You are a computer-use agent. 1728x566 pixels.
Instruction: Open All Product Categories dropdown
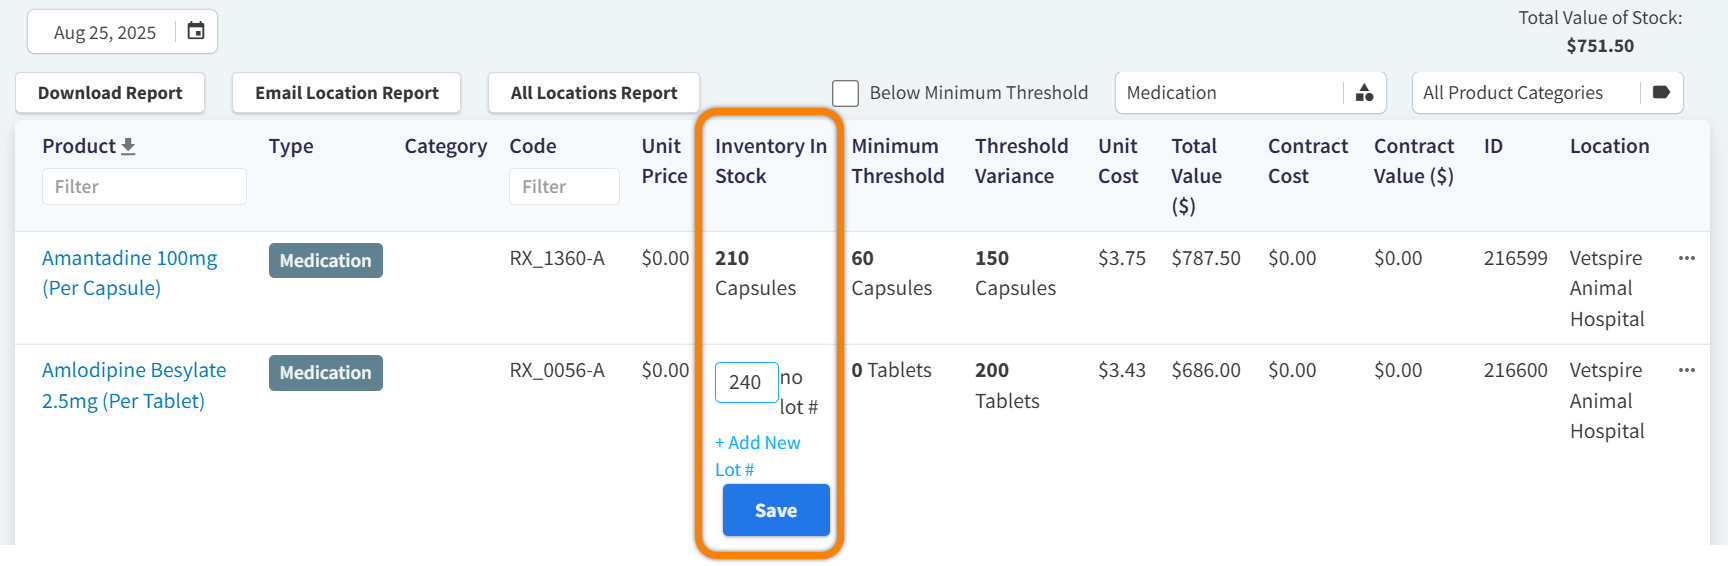click(x=1526, y=93)
